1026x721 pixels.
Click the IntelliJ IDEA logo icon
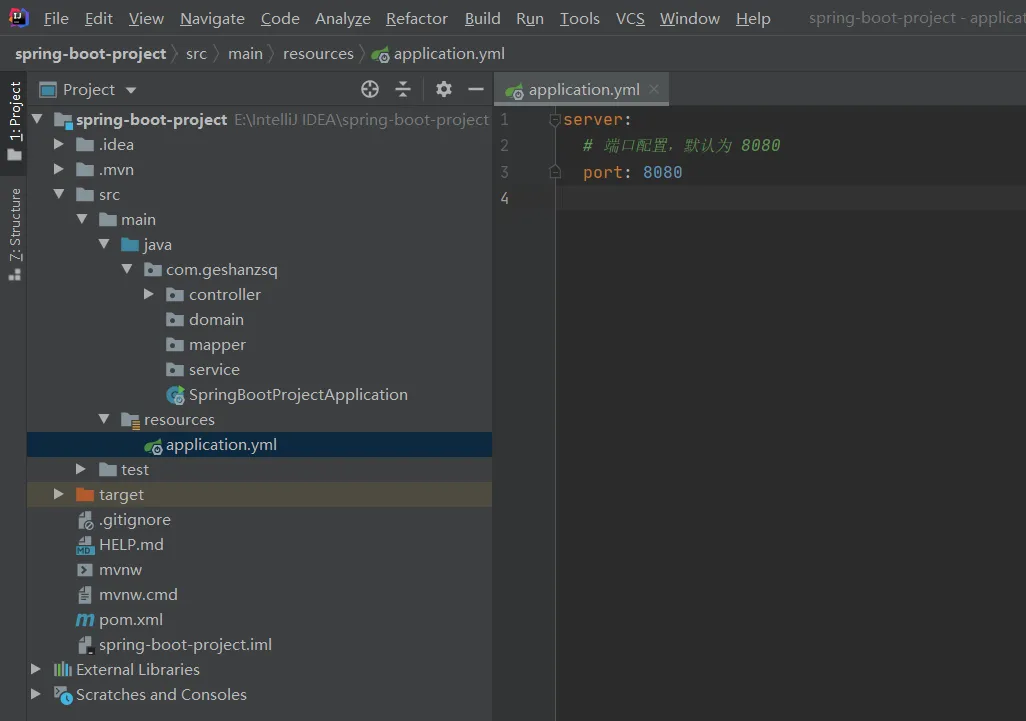point(18,18)
